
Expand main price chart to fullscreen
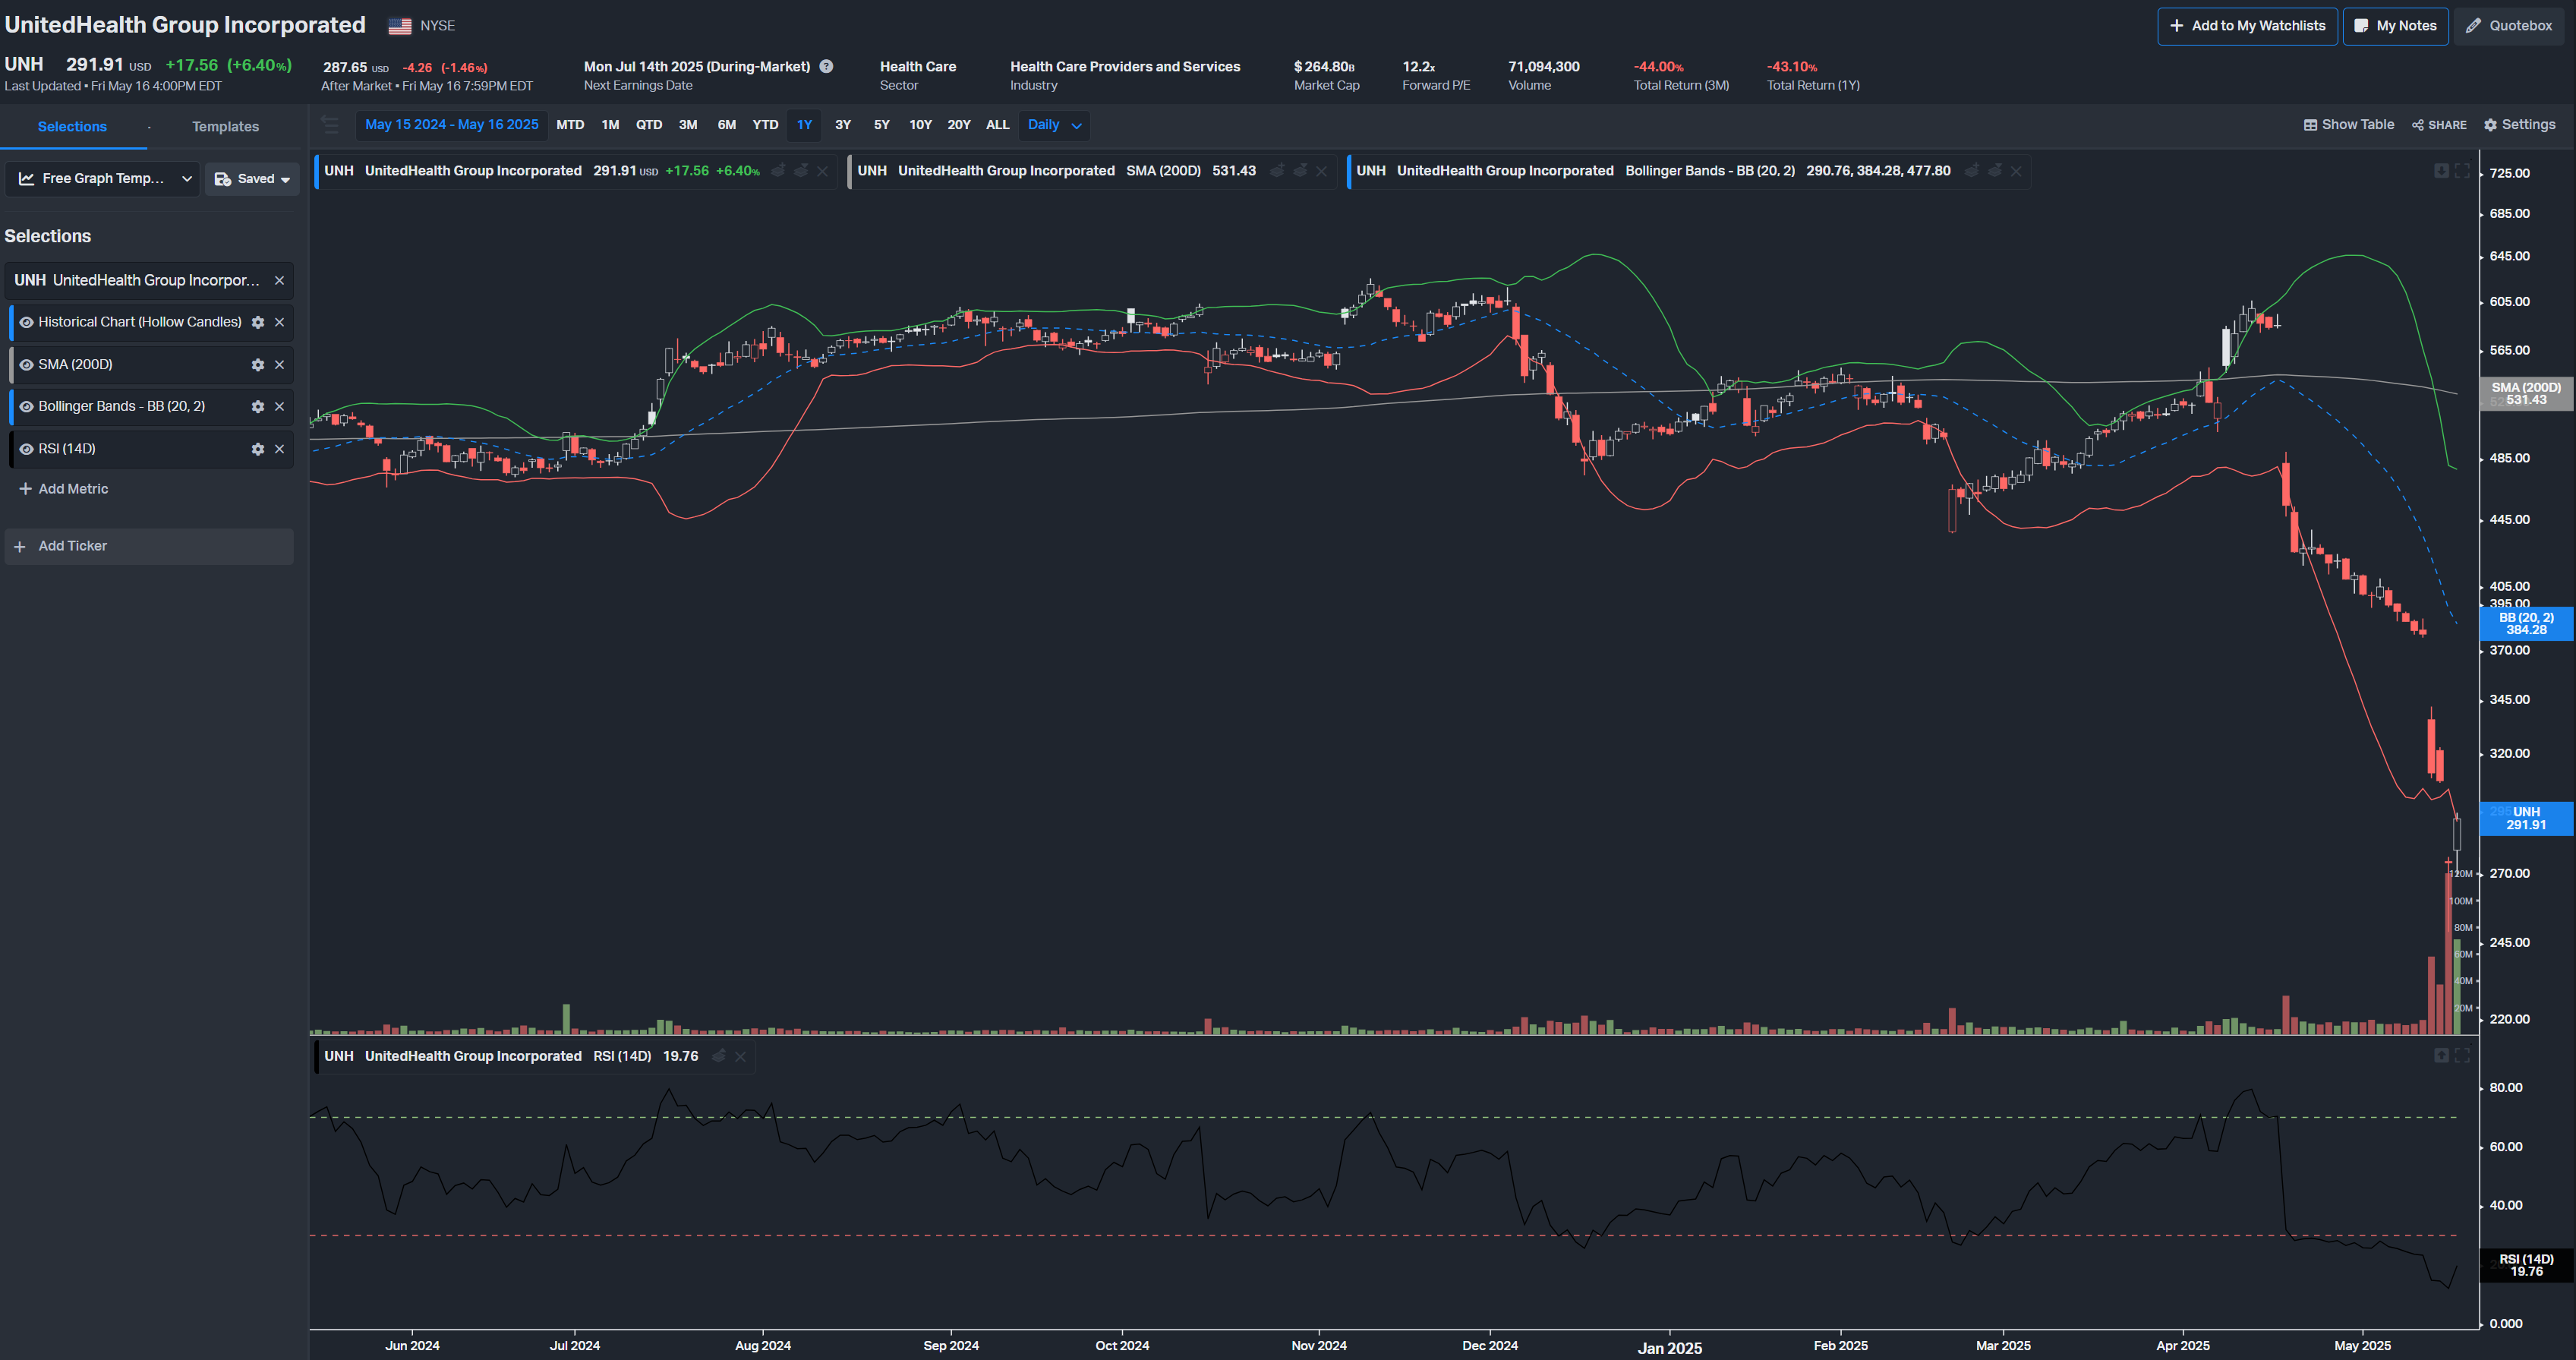tap(2462, 171)
